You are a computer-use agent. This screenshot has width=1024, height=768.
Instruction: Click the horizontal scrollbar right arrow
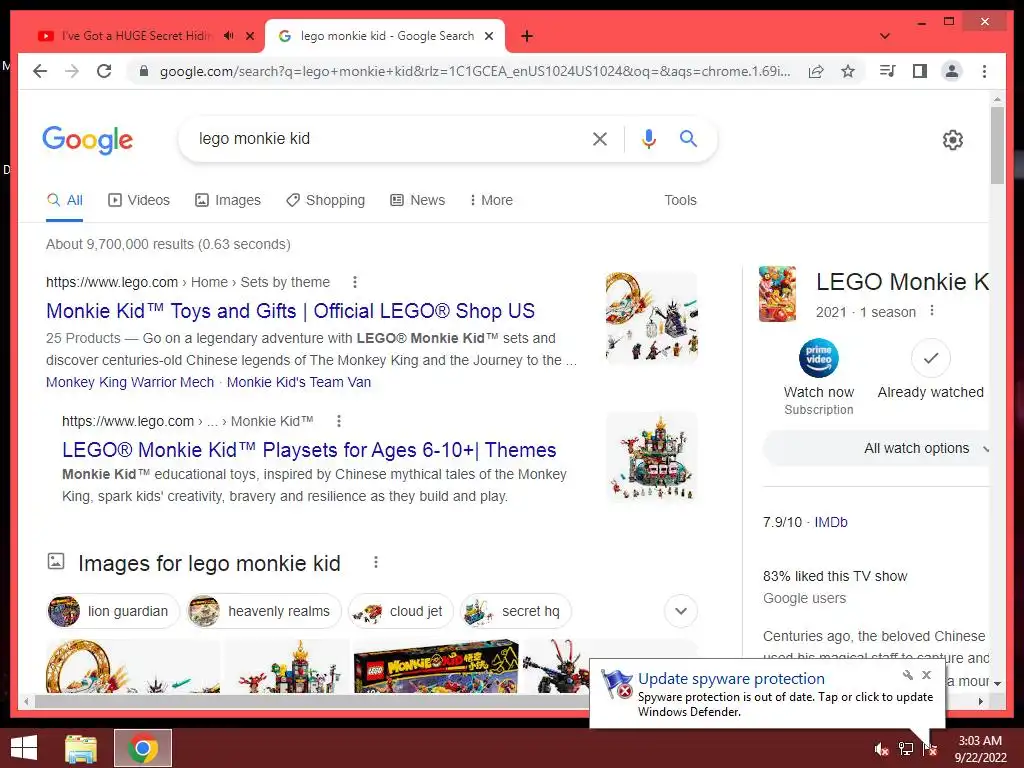pos(981,701)
